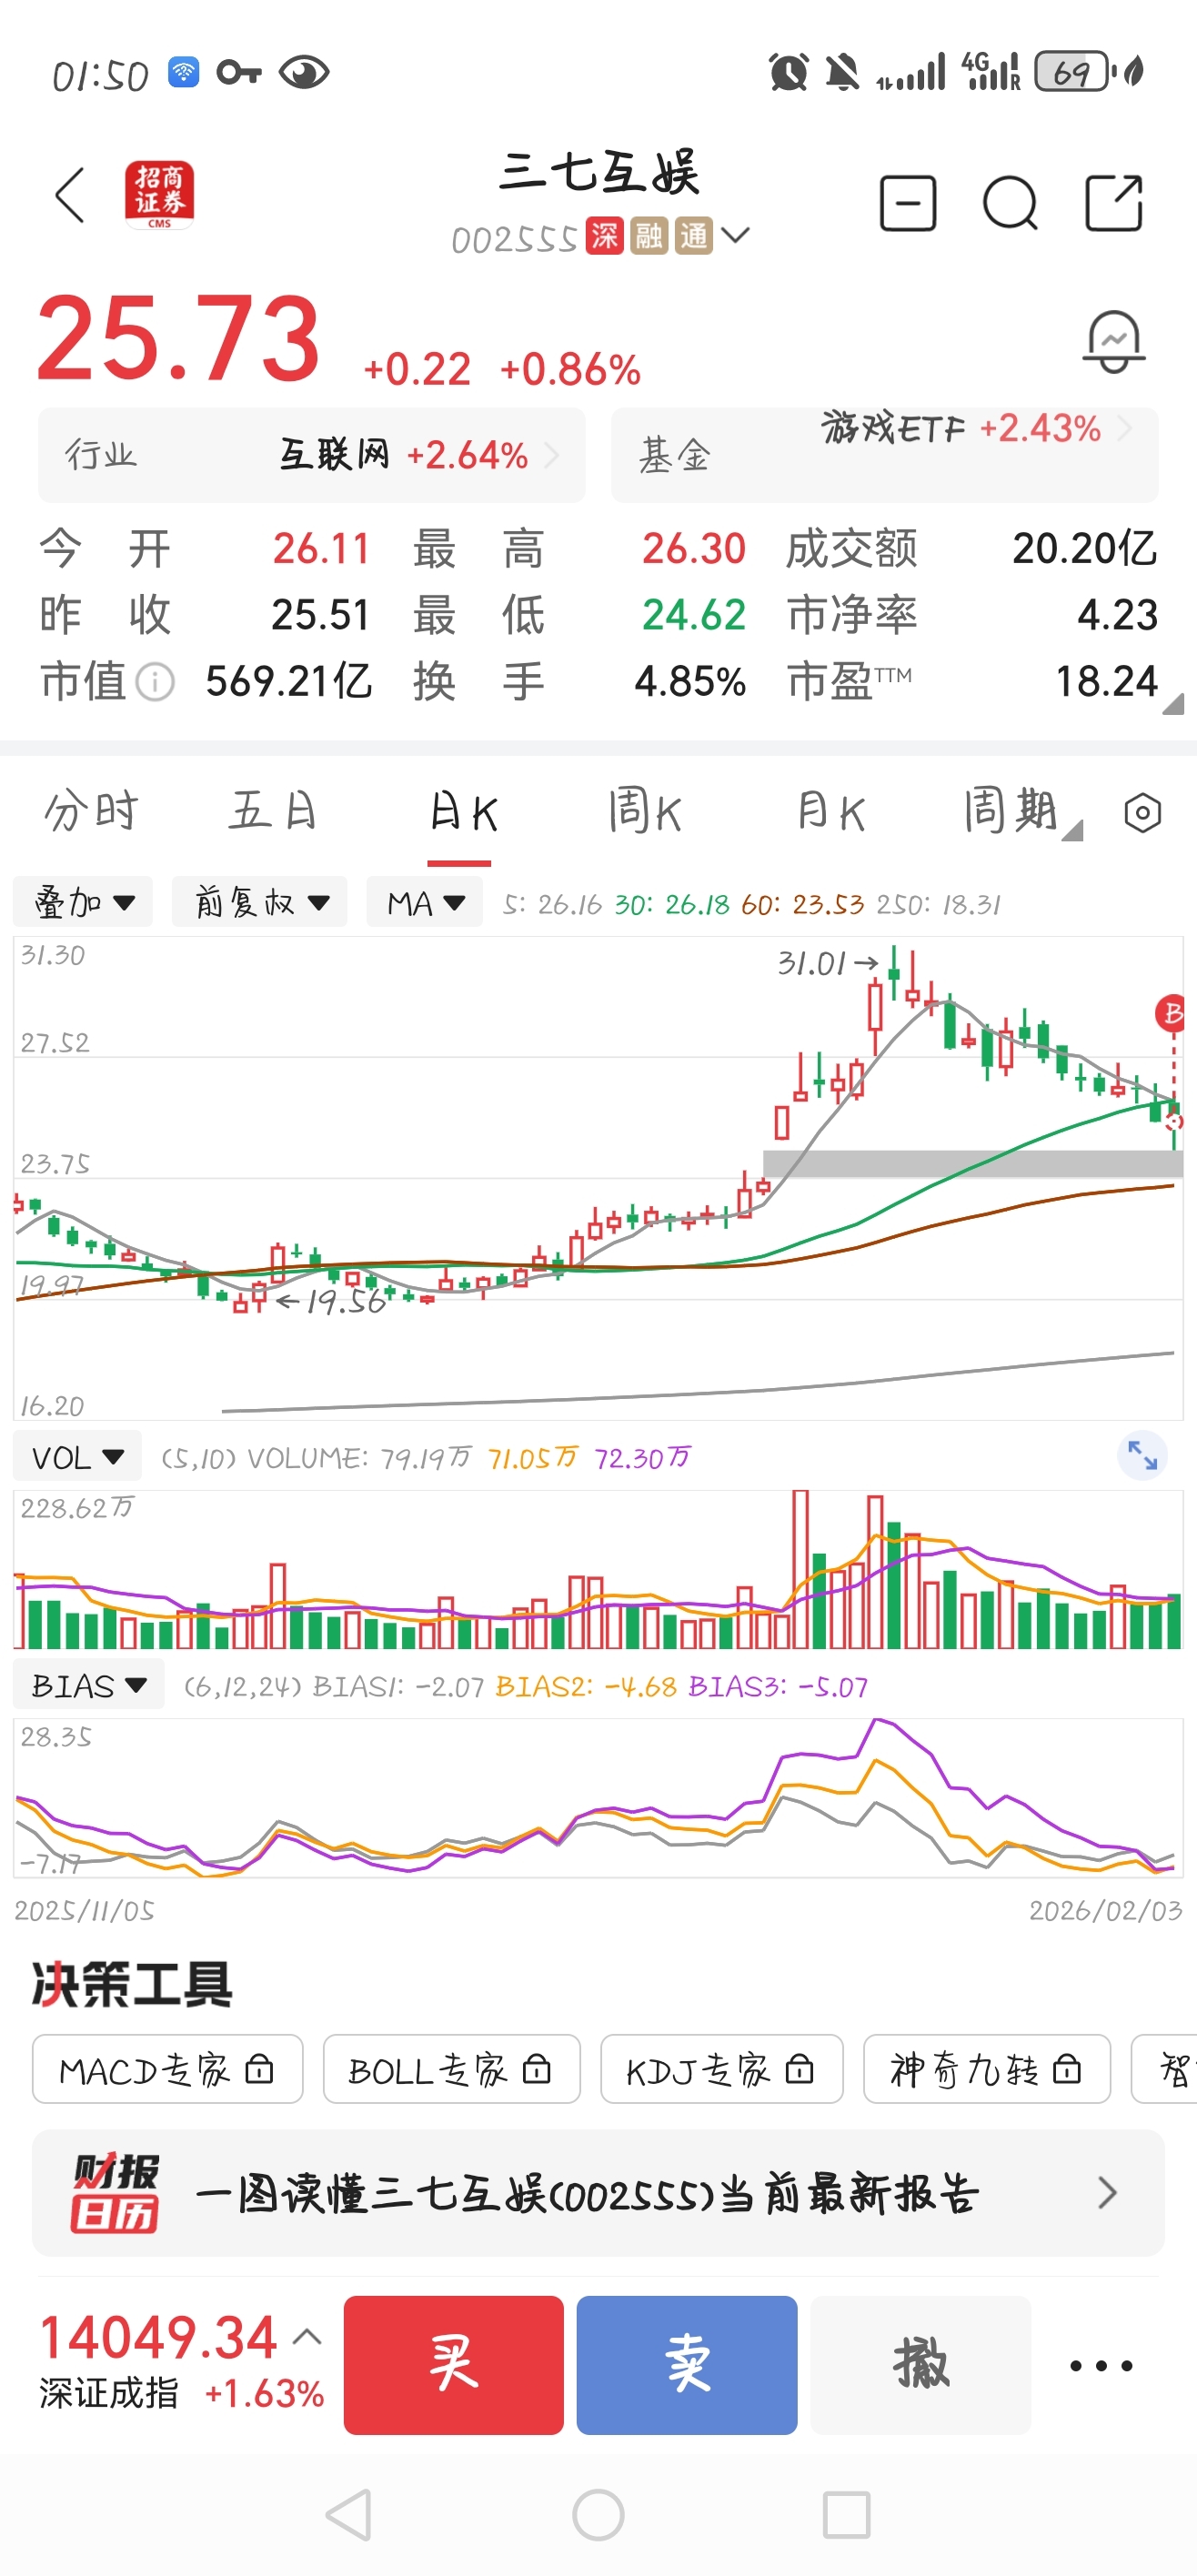Tap the 财报日历 icon
The image size is (1197, 2576).
coord(115,2193)
